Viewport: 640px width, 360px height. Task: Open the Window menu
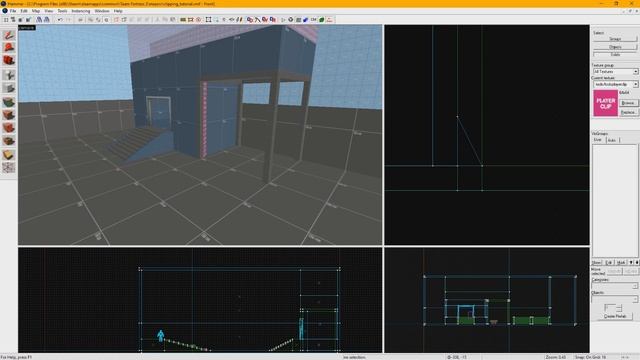point(102,11)
